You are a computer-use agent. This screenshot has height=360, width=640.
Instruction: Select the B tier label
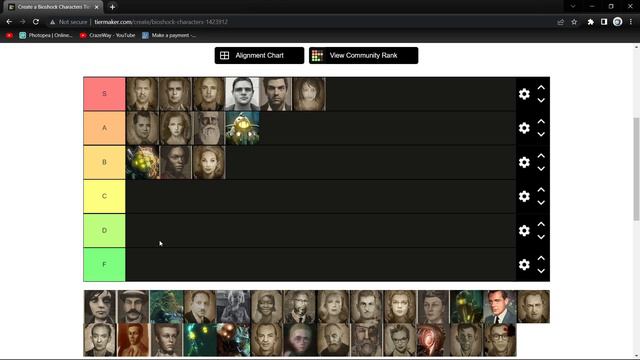[104, 162]
